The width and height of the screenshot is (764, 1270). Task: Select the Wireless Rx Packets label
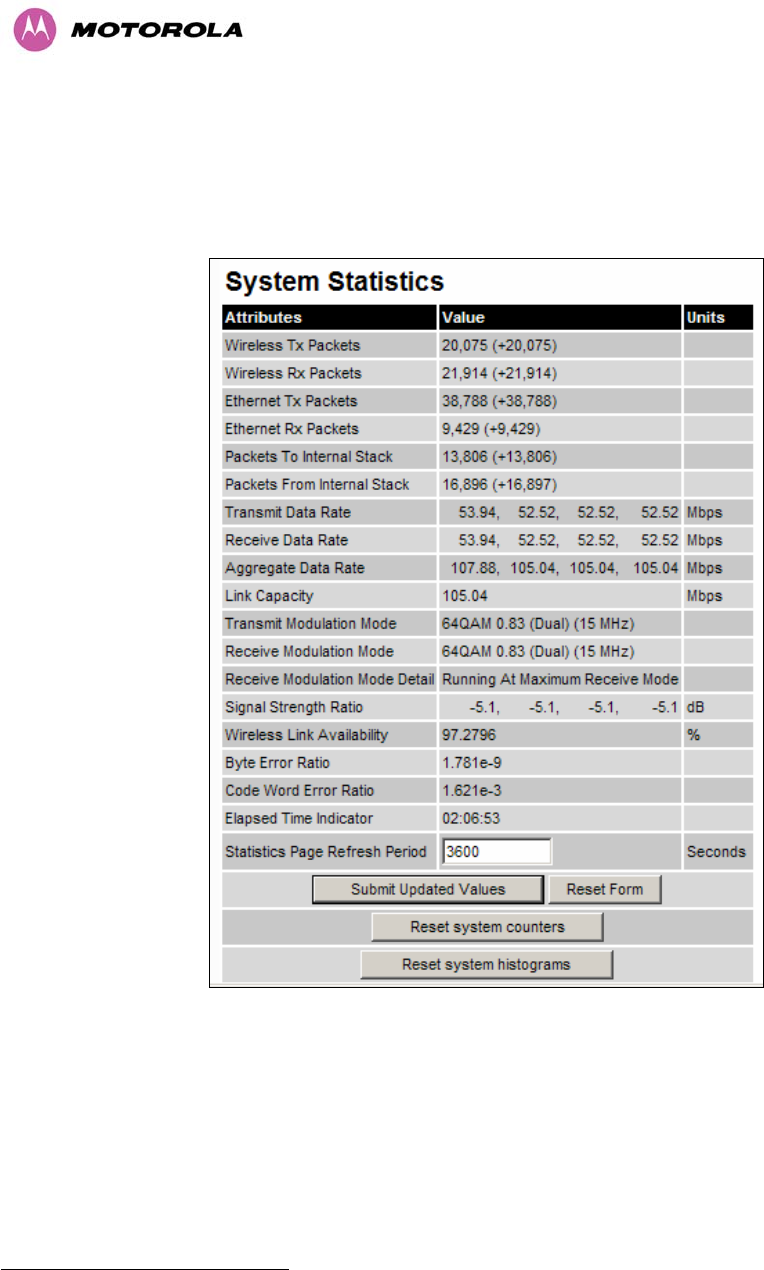pyautogui.click(x=293, y=373)
